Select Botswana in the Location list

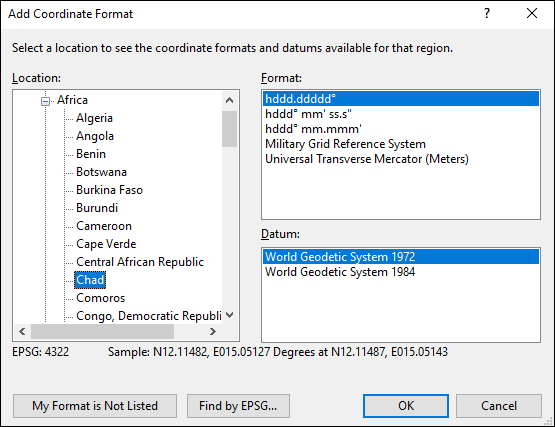tap(101, 172)
